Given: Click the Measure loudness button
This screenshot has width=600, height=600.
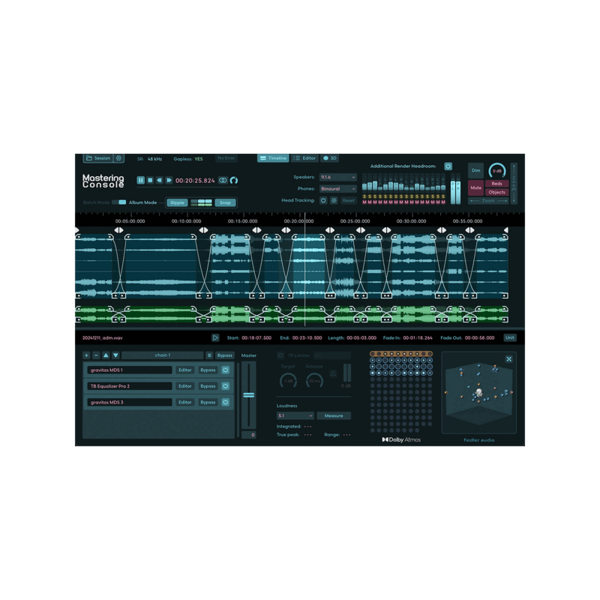Looking at the screenshot, I should [334, 416].
